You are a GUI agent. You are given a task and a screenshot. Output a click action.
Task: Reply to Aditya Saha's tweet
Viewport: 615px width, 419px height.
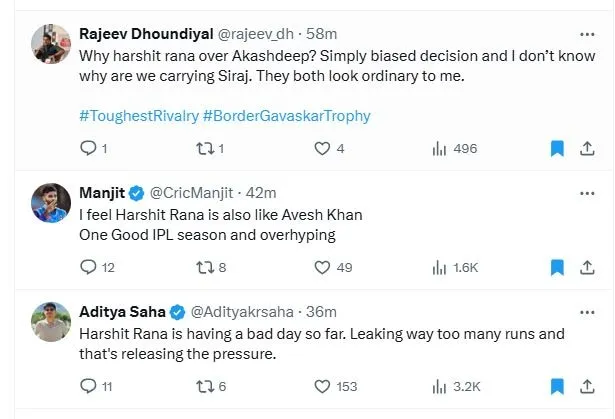(x=88, y=386)
